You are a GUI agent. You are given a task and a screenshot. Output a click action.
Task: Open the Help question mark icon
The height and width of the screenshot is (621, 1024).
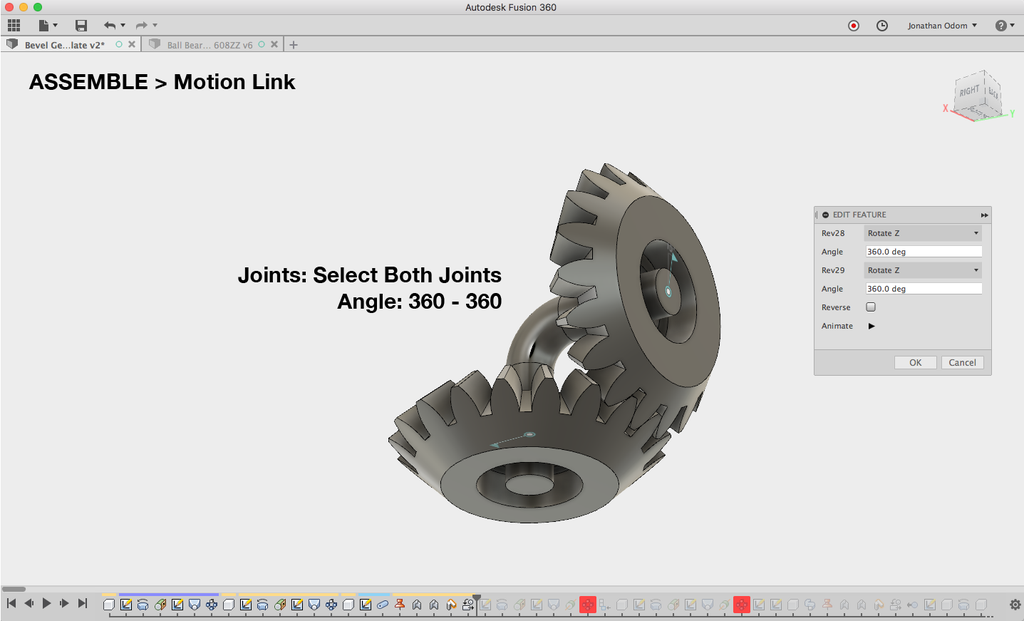point(1000,25)
